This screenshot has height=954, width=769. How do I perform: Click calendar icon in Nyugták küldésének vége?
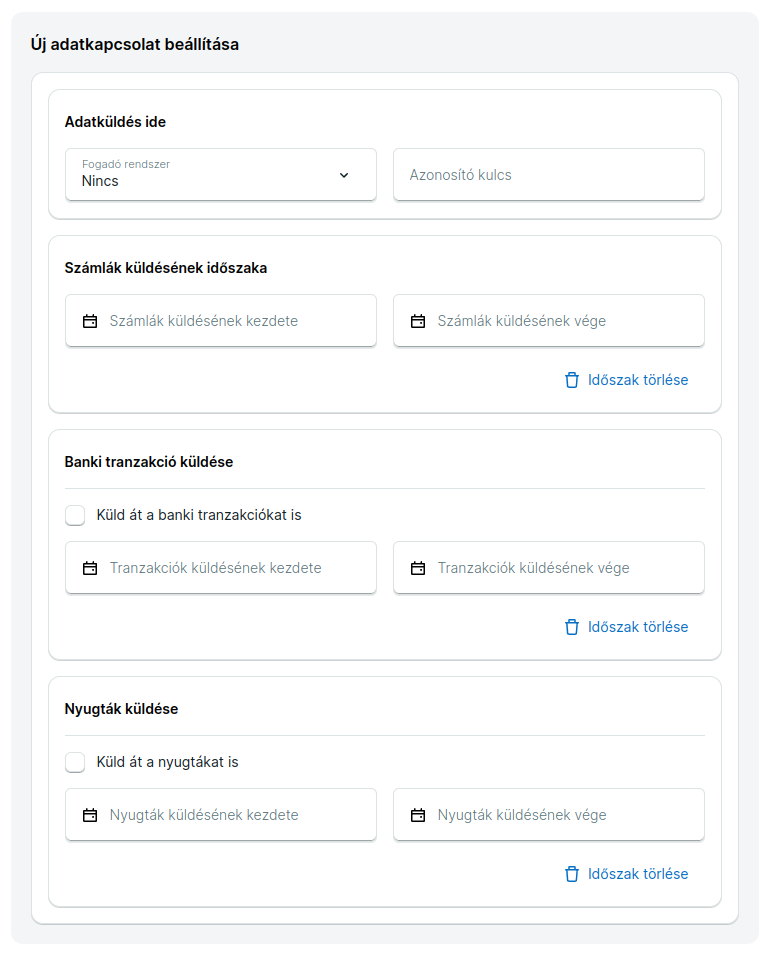[x=418, y=815]
